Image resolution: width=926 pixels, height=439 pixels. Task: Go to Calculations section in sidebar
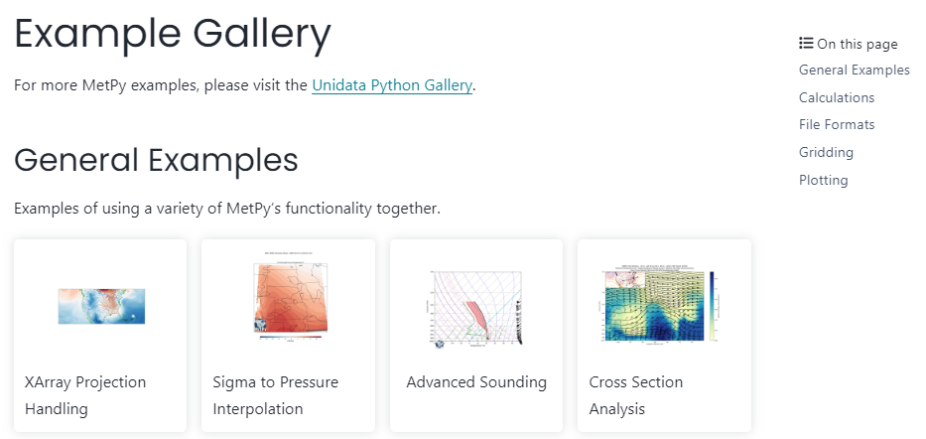point(836,98)
